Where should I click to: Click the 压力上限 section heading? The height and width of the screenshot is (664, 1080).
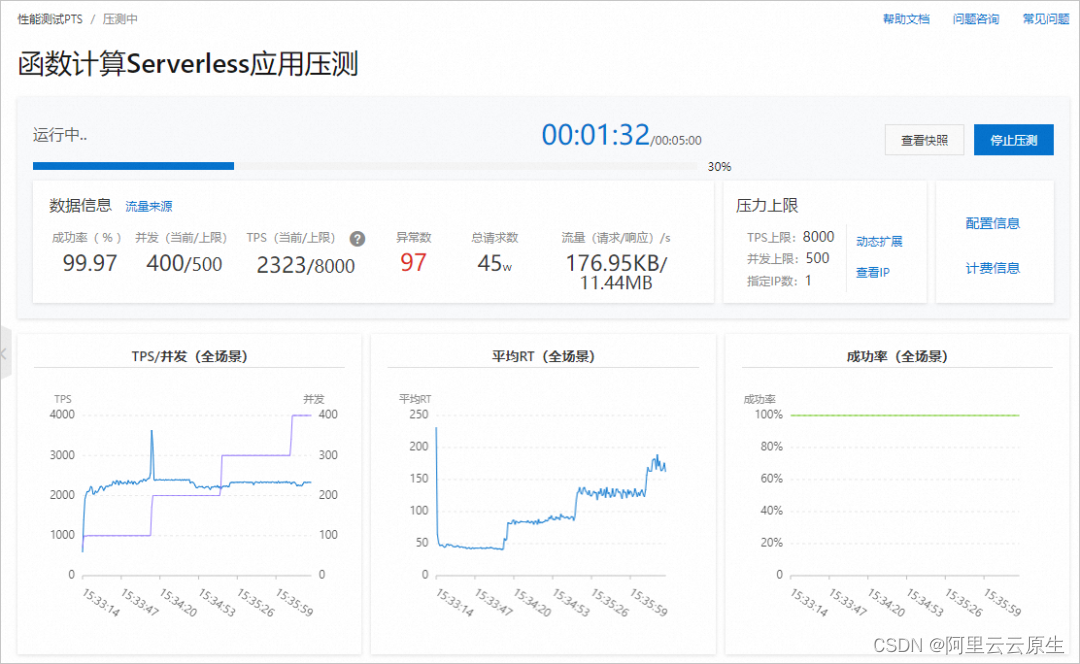coord(767,205)
